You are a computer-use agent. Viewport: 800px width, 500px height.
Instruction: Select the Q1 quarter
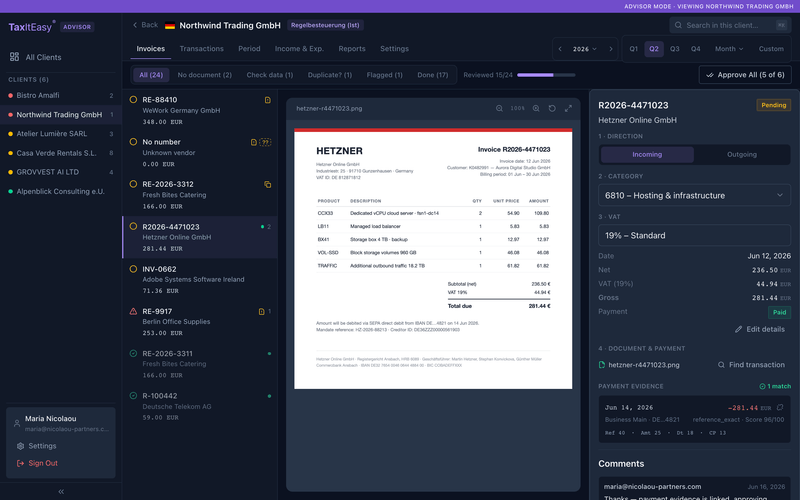pyautogui.click(x=634, y=49)
